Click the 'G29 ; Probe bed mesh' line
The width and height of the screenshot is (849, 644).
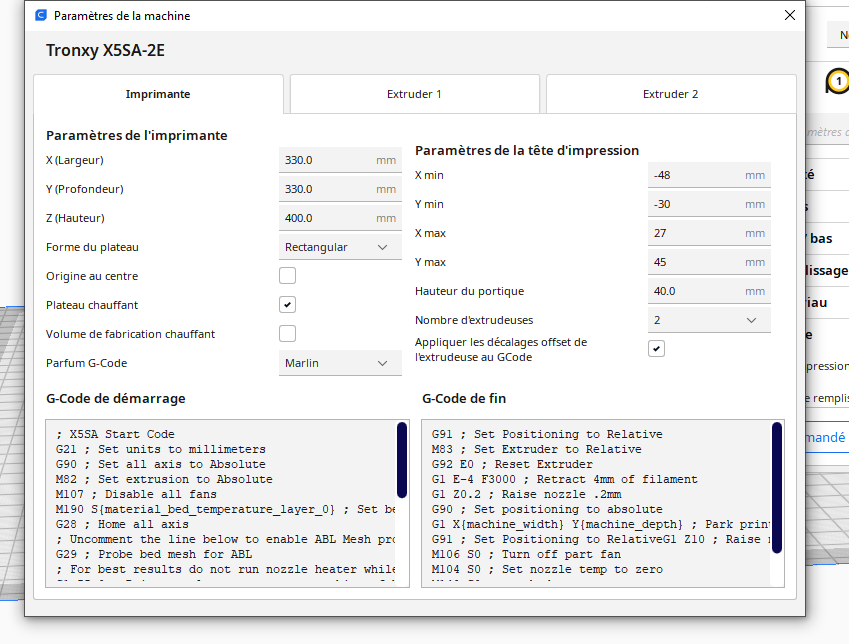154,555
